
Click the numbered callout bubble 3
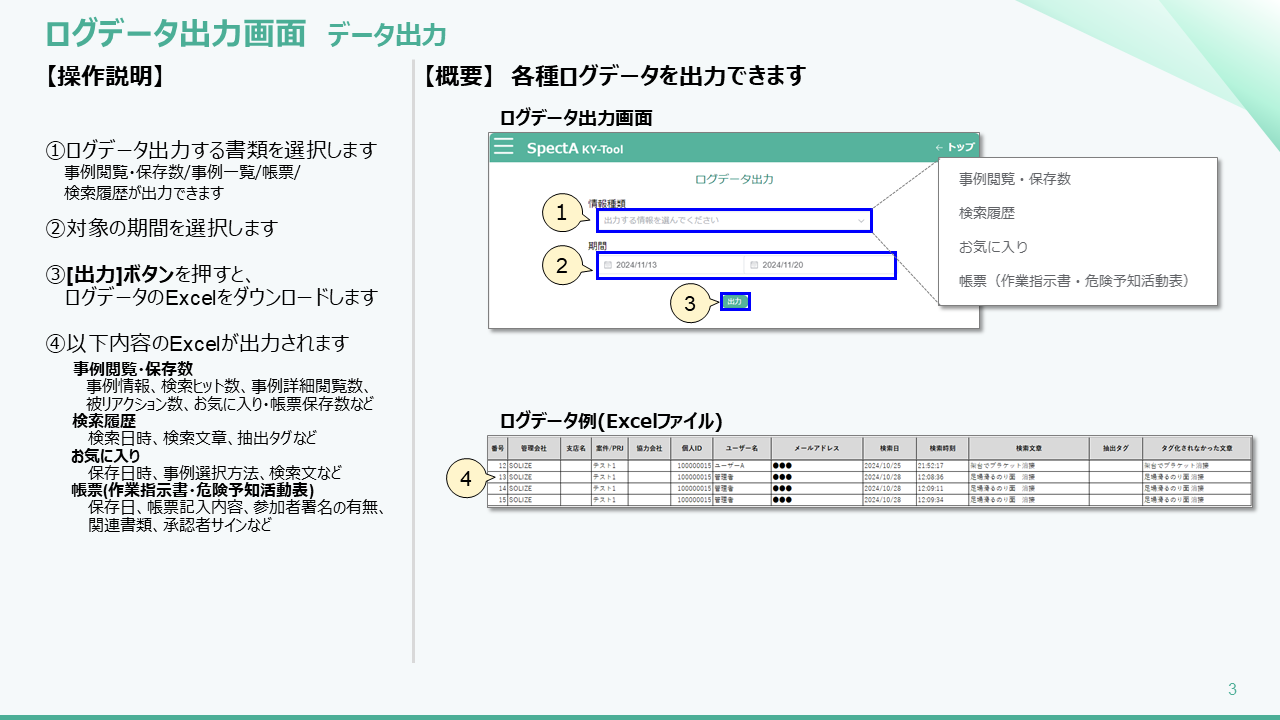click(688, 303)
